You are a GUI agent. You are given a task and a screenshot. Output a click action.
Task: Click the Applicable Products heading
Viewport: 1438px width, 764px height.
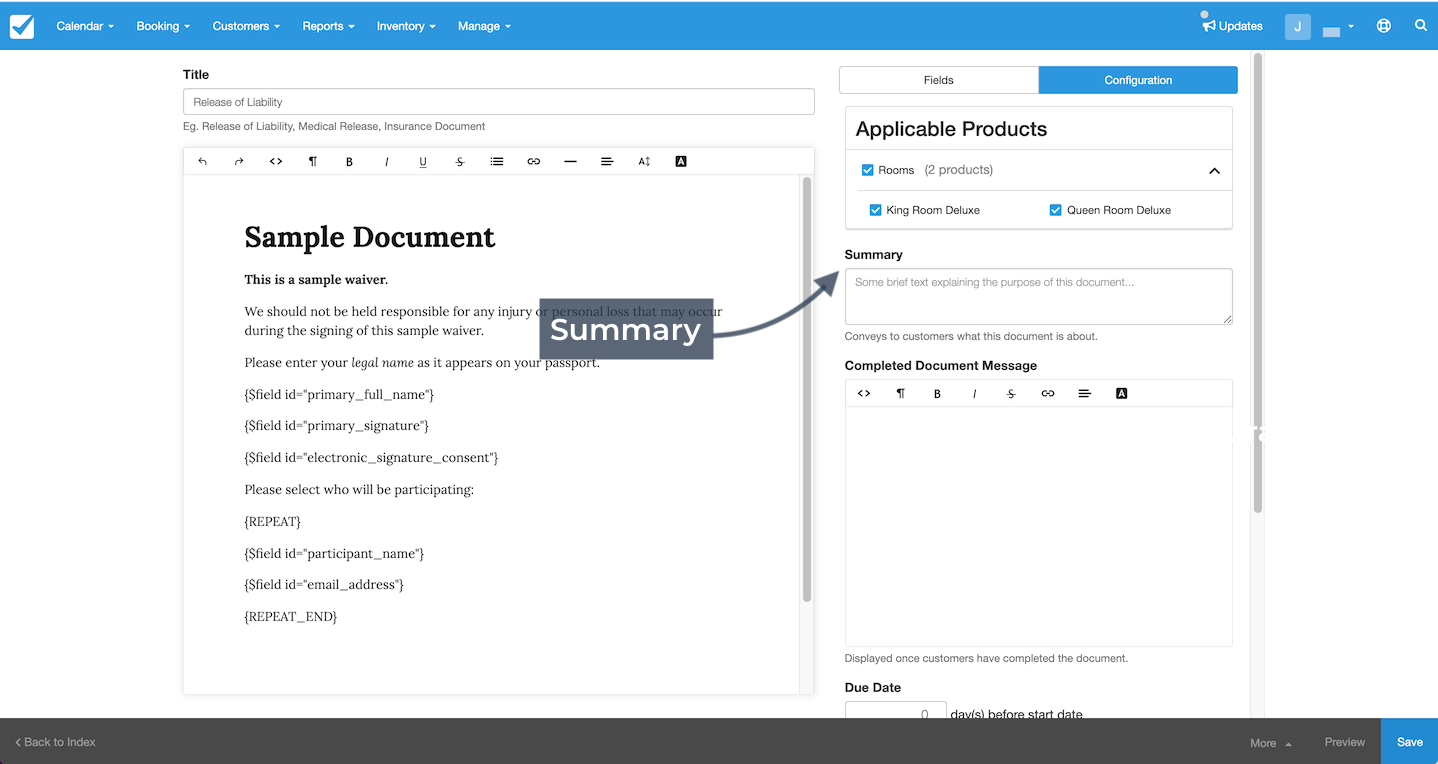(x=951, y=129)
